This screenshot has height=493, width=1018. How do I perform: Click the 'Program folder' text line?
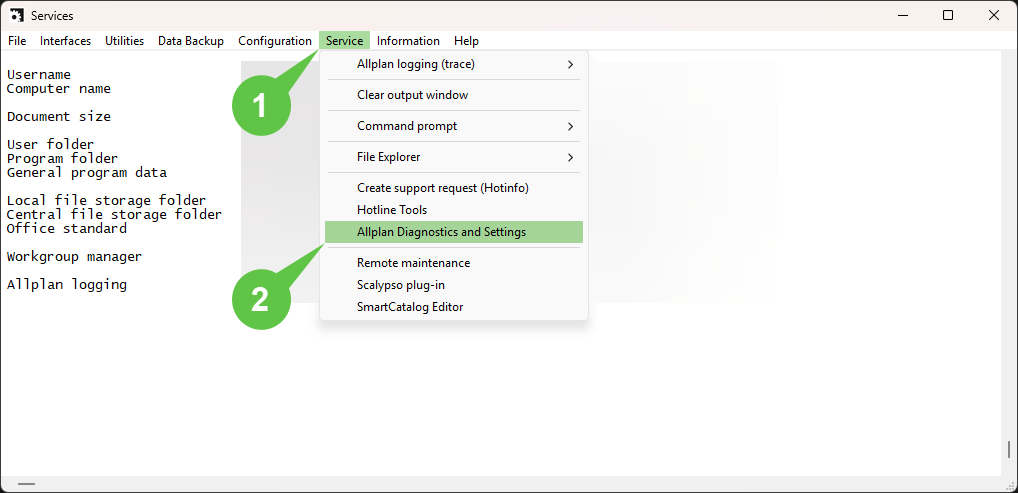[62, 158]
